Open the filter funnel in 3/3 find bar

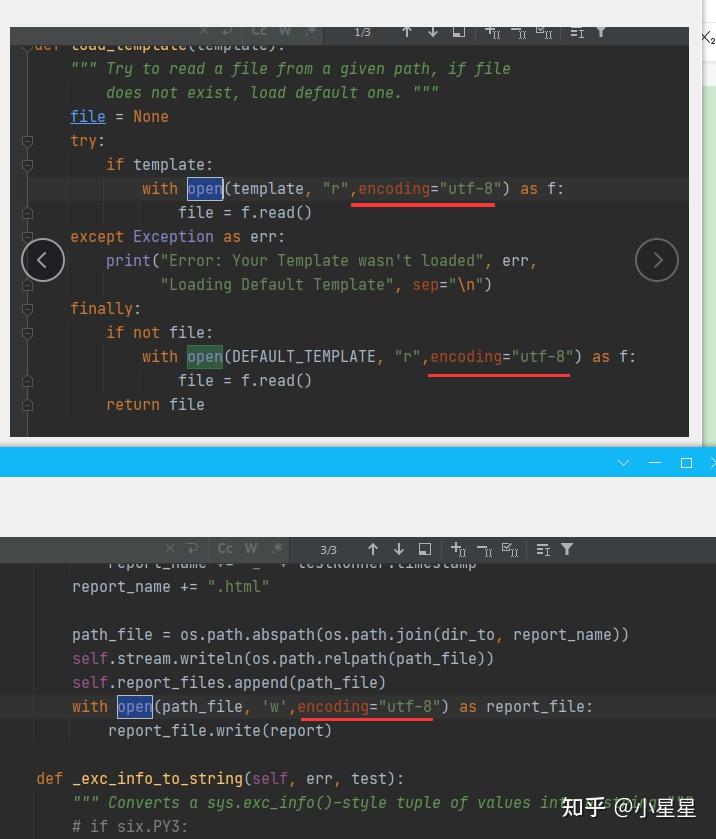click(x=567, y=549)
